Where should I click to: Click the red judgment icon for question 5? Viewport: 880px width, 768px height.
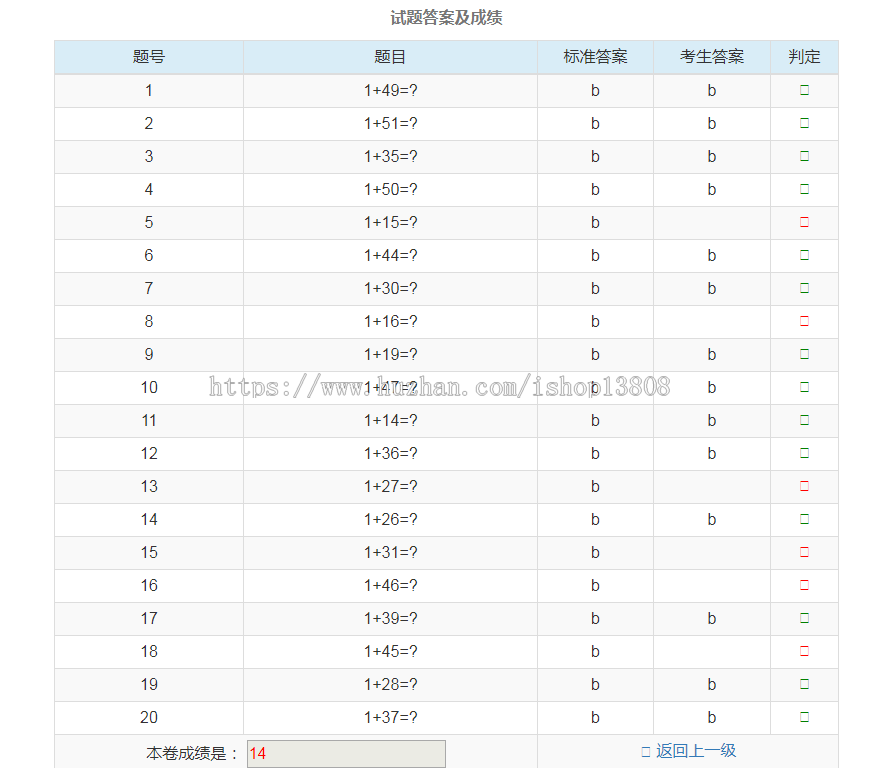[x=803, y=222]
